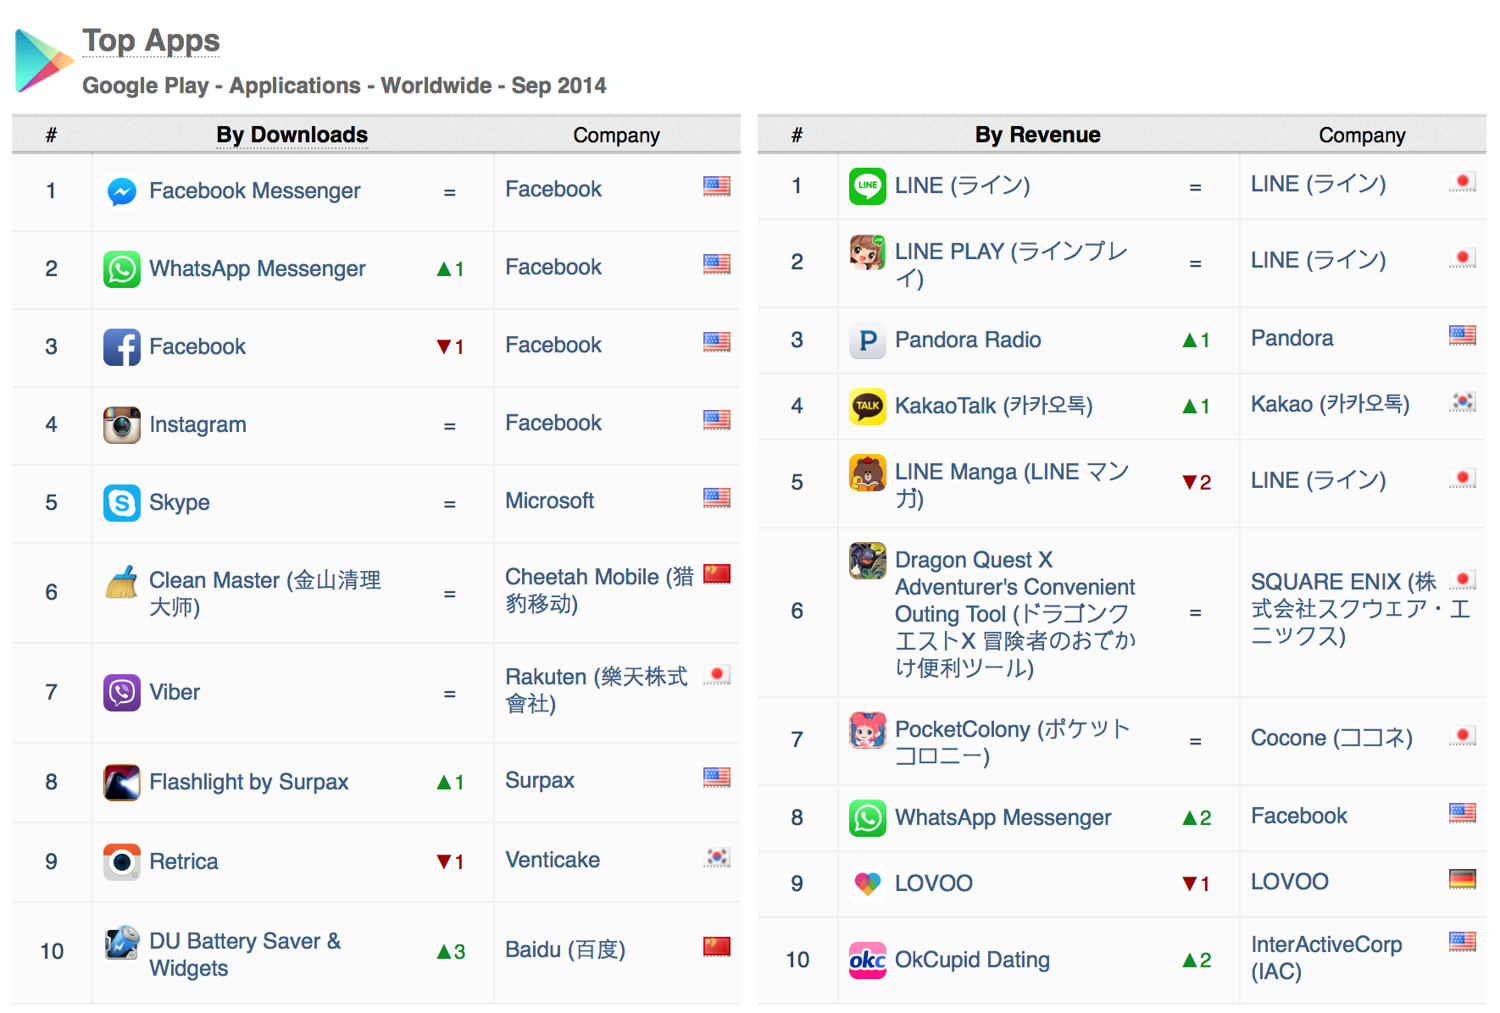Open the Clean Master app link
The width and height of the screenshot is (1500, 1013).
(x=265, y=594)
